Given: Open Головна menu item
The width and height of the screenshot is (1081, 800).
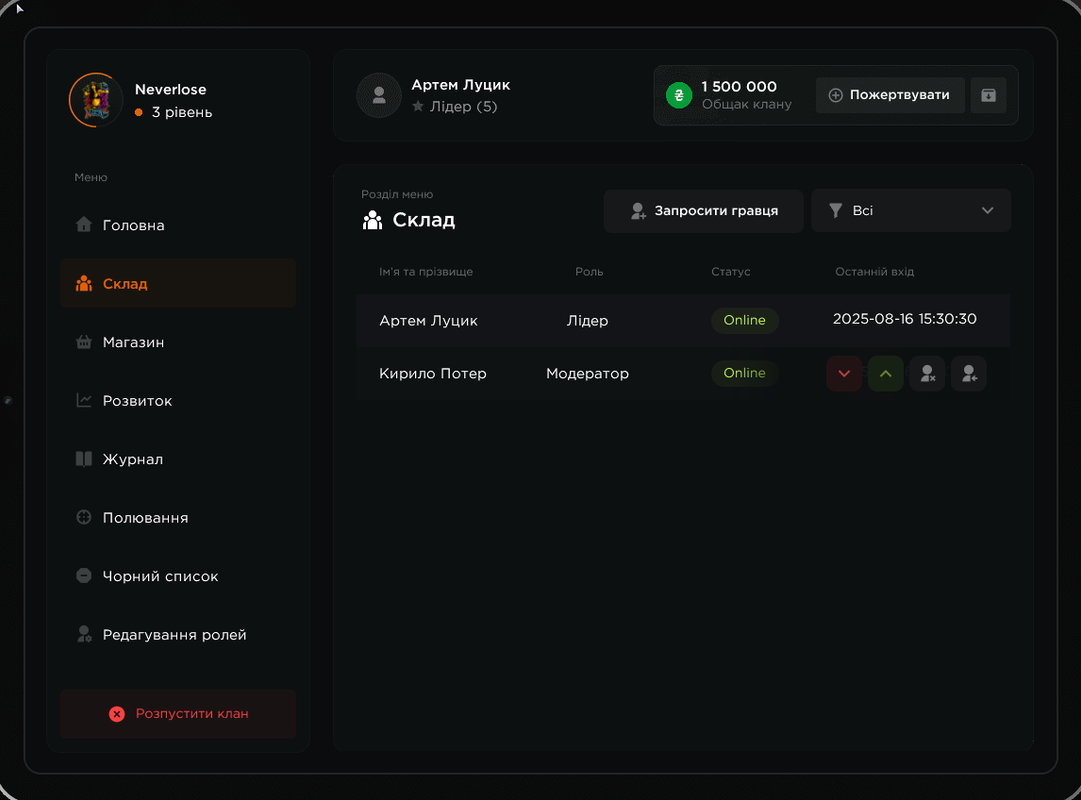Looking at the screenshot, I should [179, 225].
